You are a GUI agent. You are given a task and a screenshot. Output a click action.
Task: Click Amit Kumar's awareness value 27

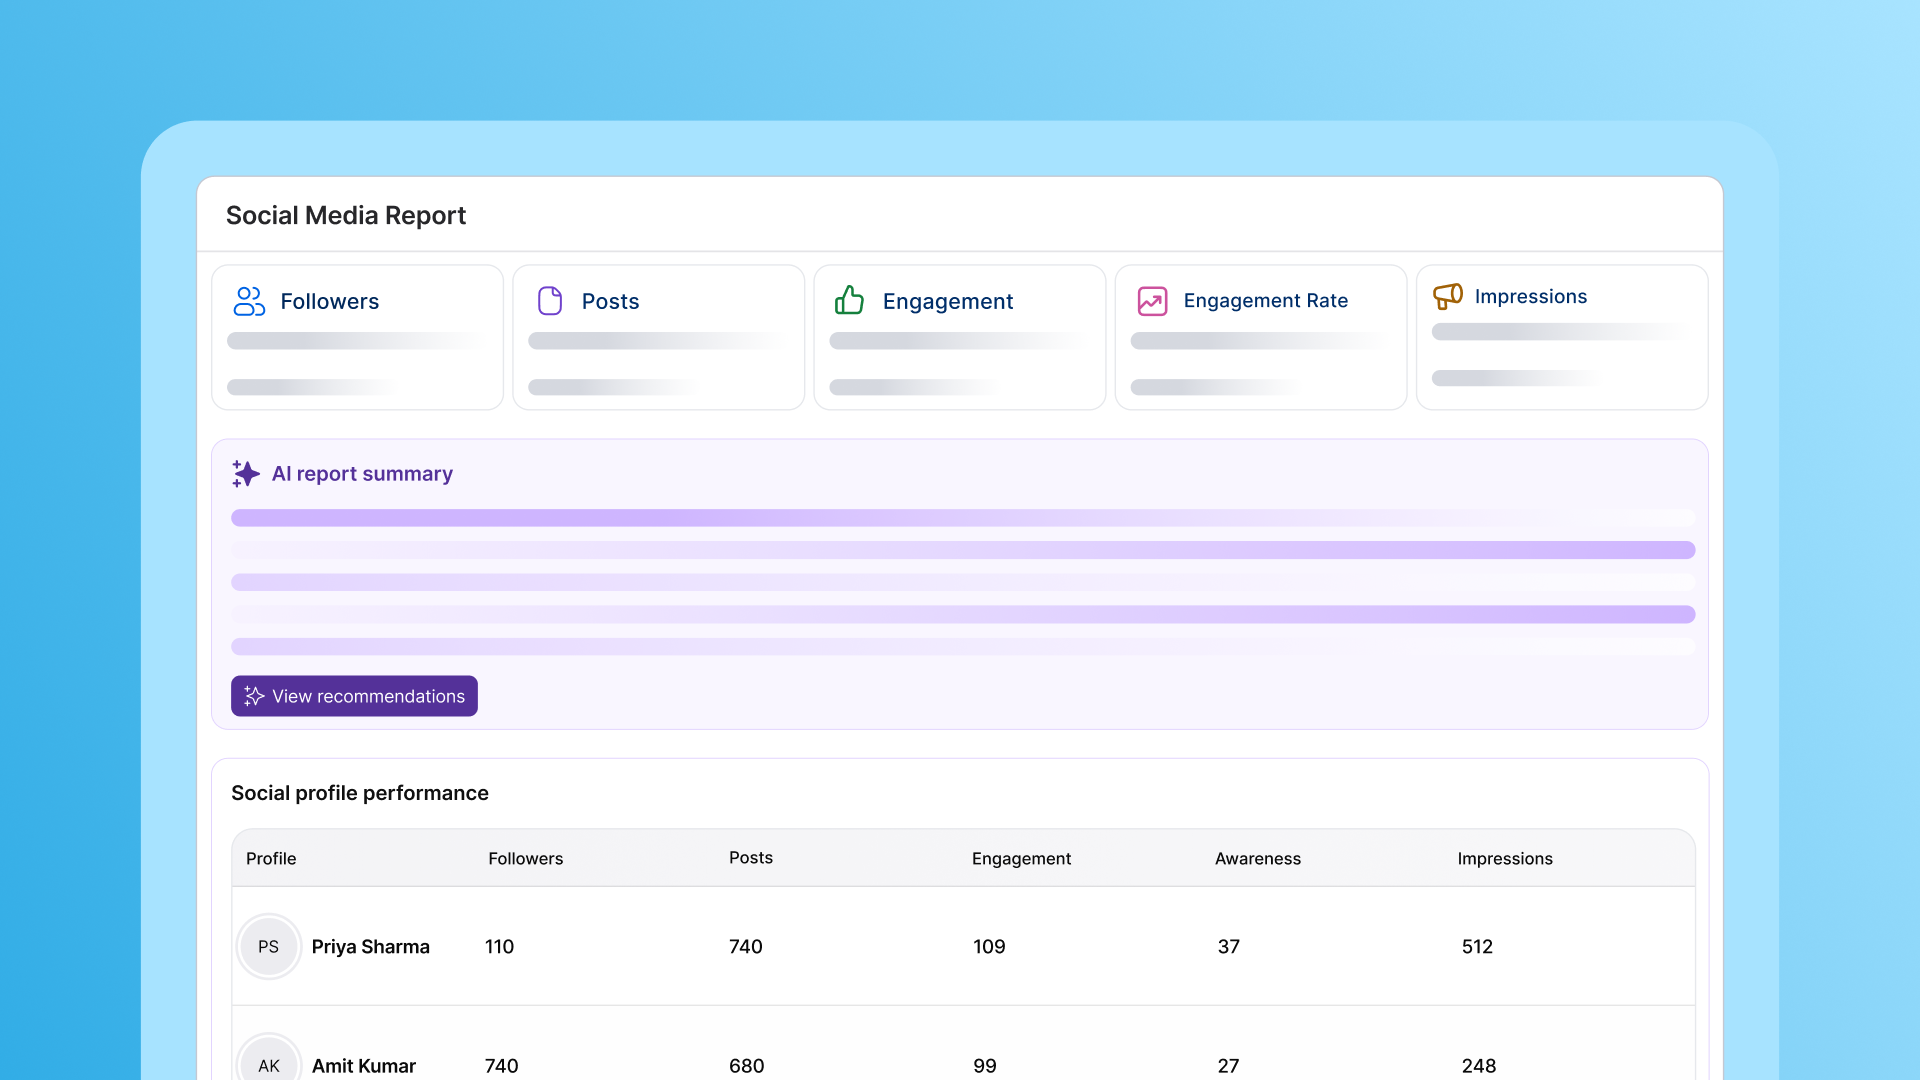(x=1229, y=1066)
